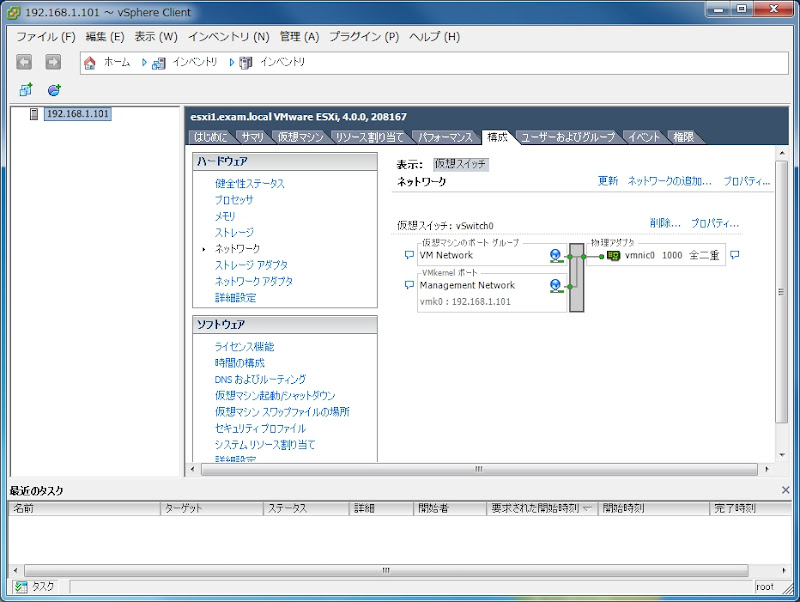Open hardware 詳細設定 link

coord(235,298)
